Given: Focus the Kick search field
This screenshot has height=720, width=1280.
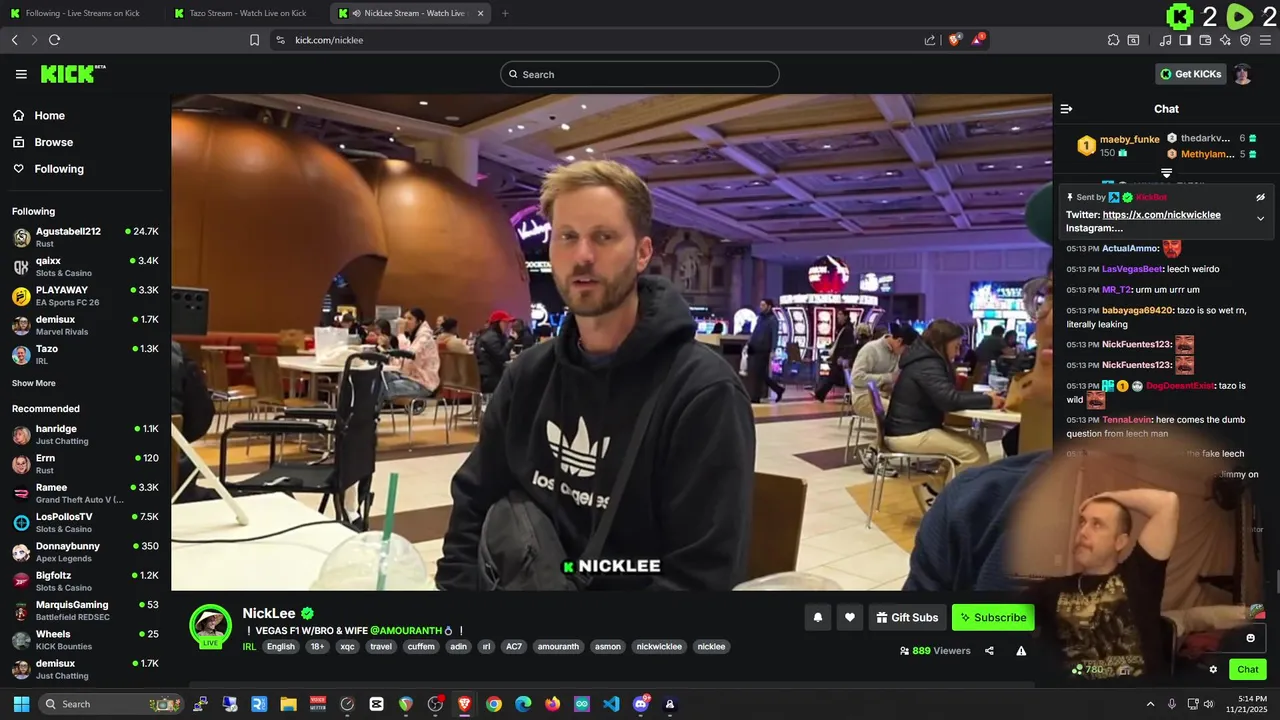Looking at the screenshot, I should point(640,74).
